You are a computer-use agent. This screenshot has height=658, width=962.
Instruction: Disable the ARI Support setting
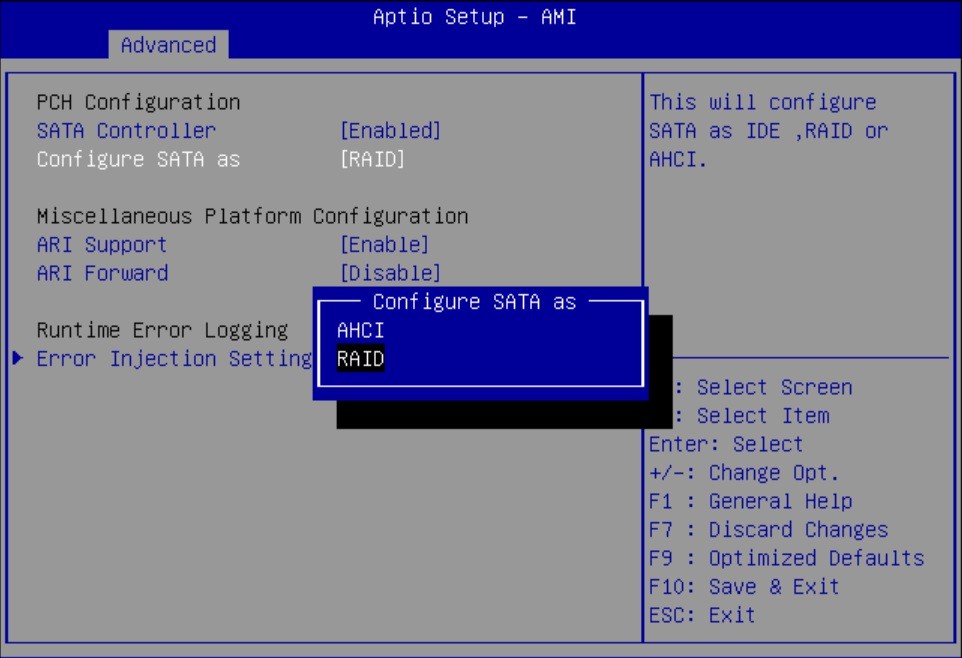pos(385,244)
